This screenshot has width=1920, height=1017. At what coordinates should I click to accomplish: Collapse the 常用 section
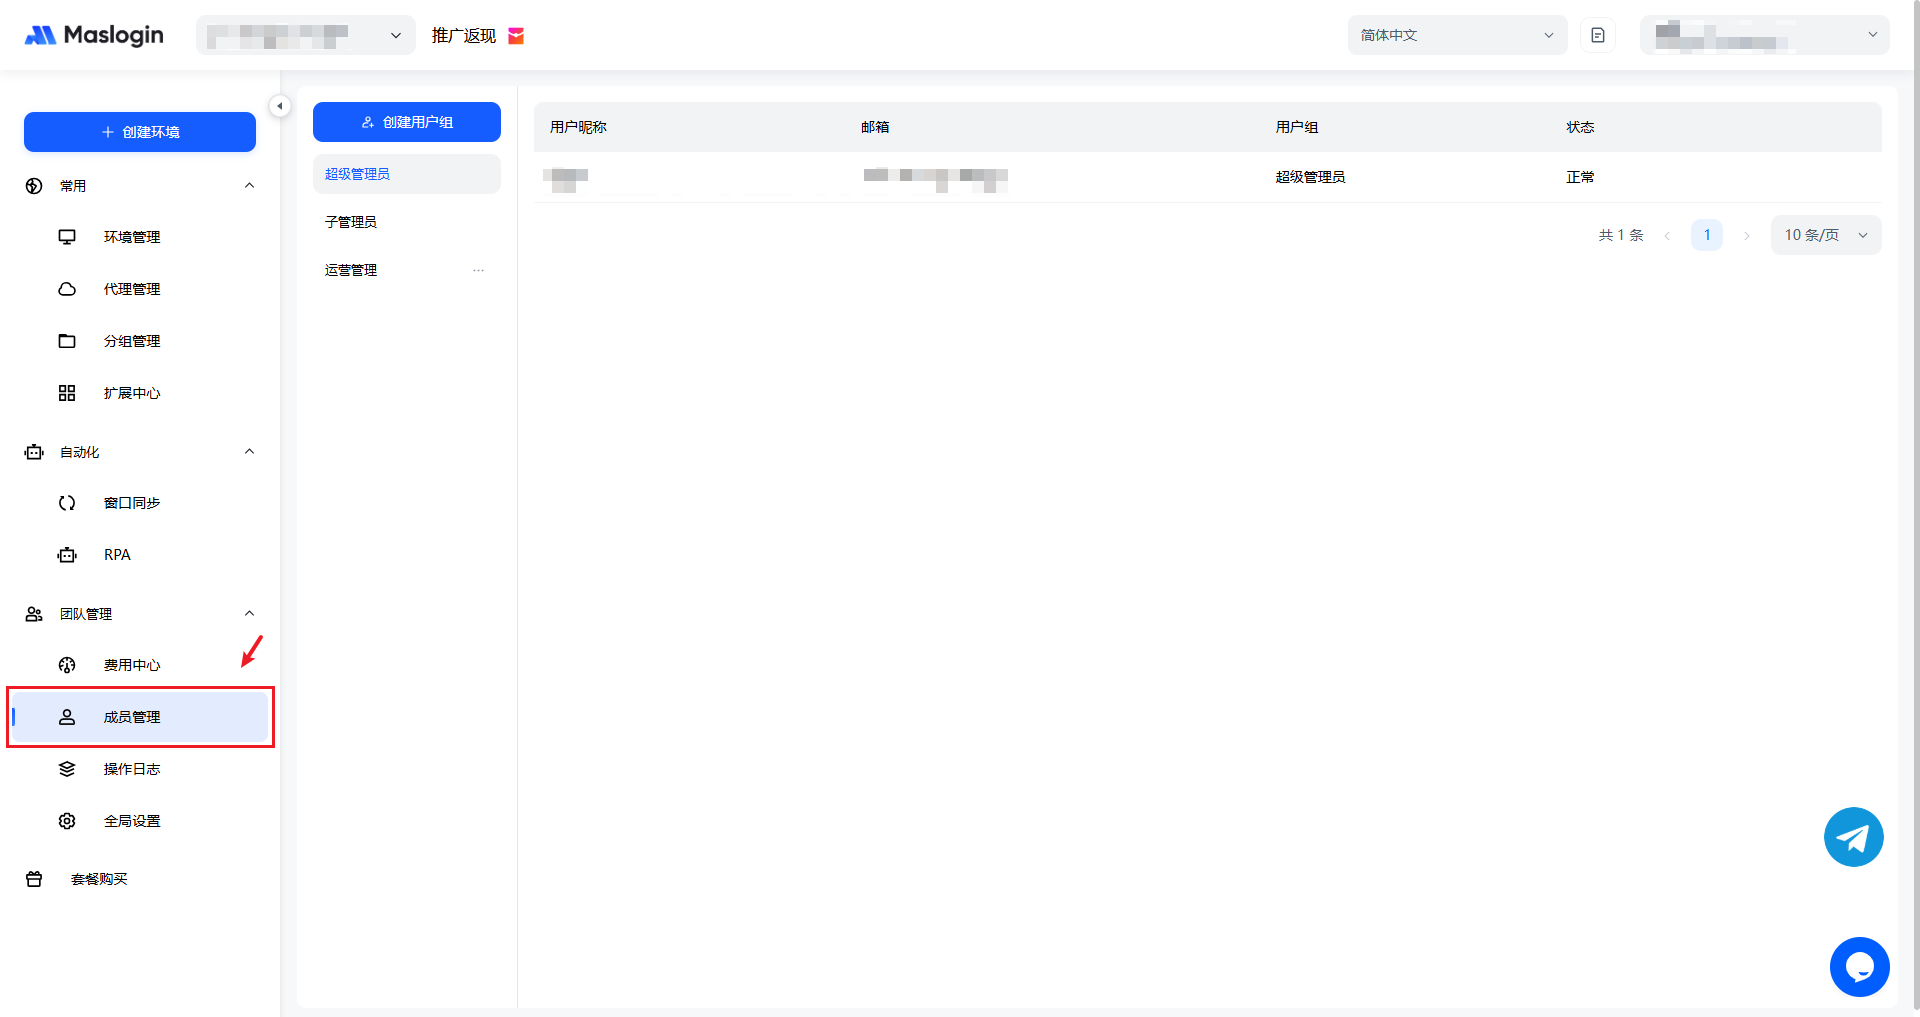249,186
